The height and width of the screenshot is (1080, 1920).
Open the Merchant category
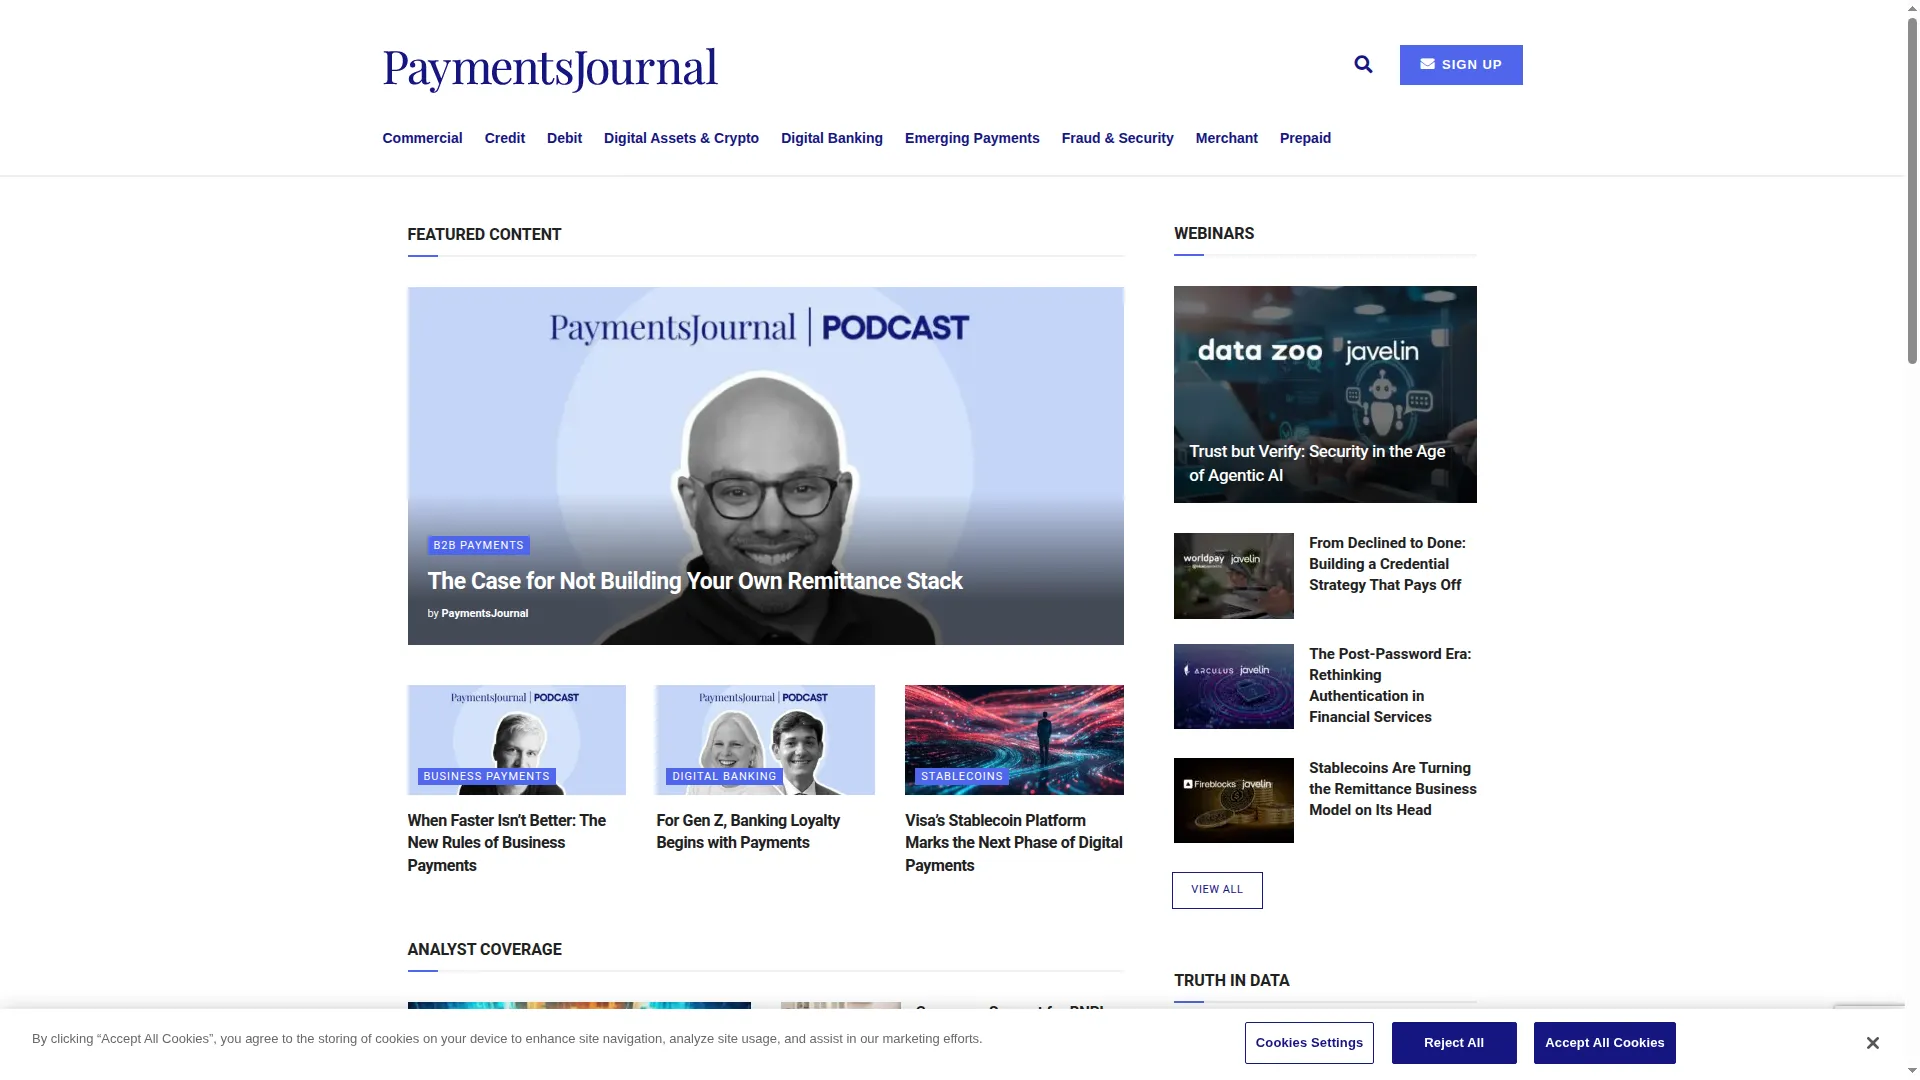point(1226,138)
